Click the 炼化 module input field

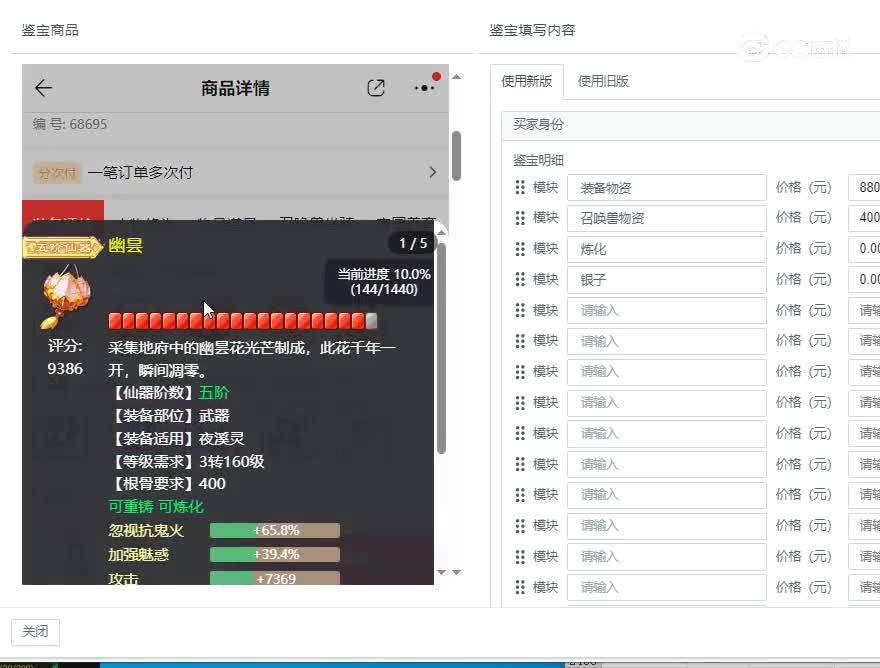(666, 249)
